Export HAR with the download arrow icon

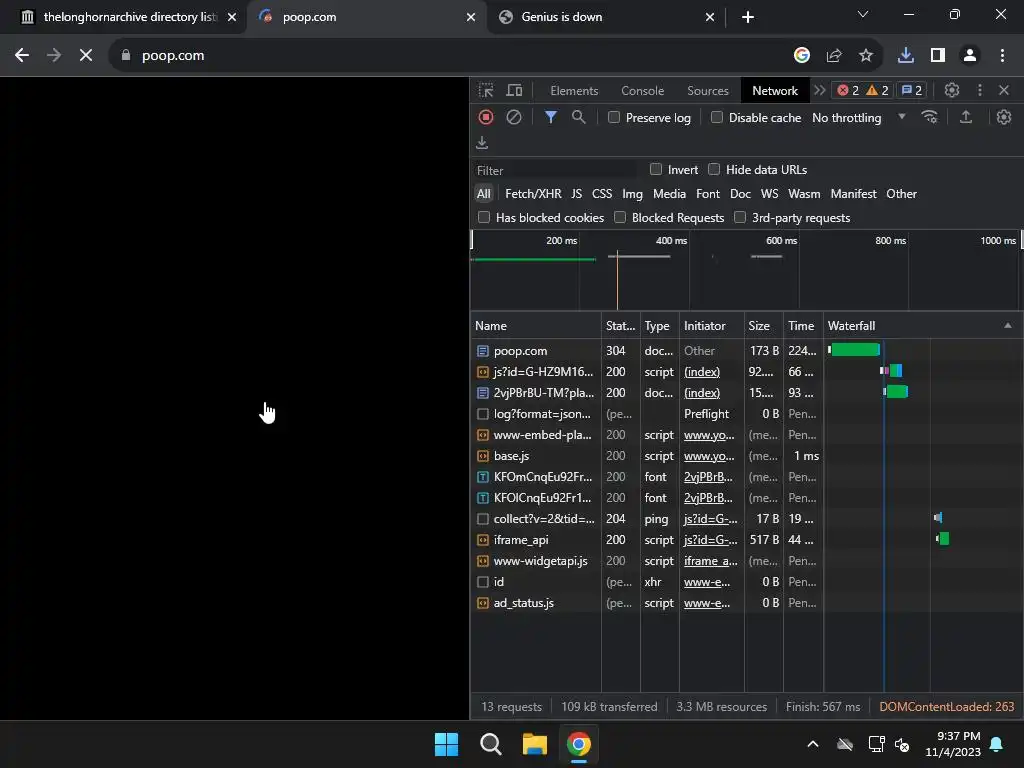coord(482,142)
